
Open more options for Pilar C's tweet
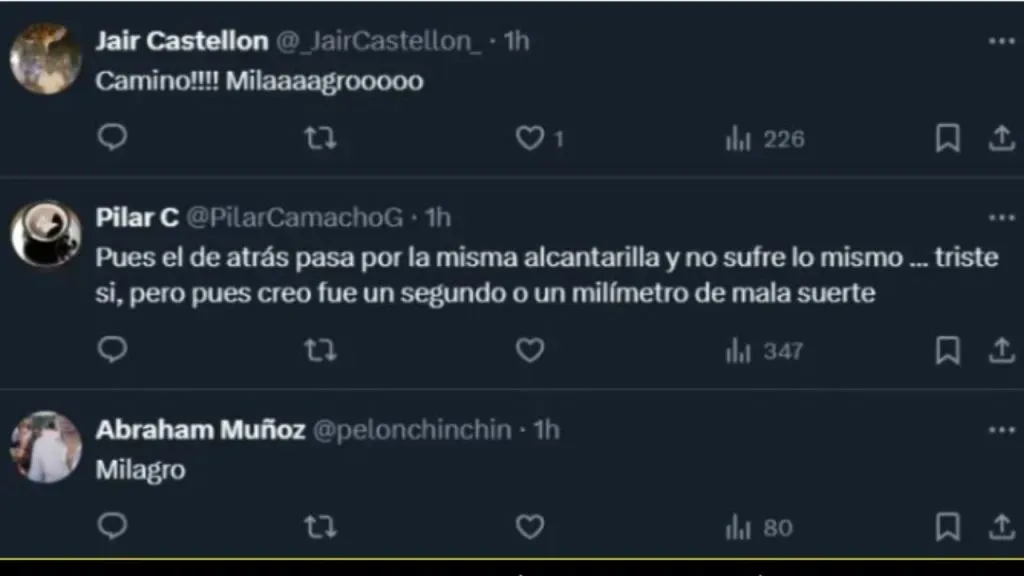[1001, 217]
